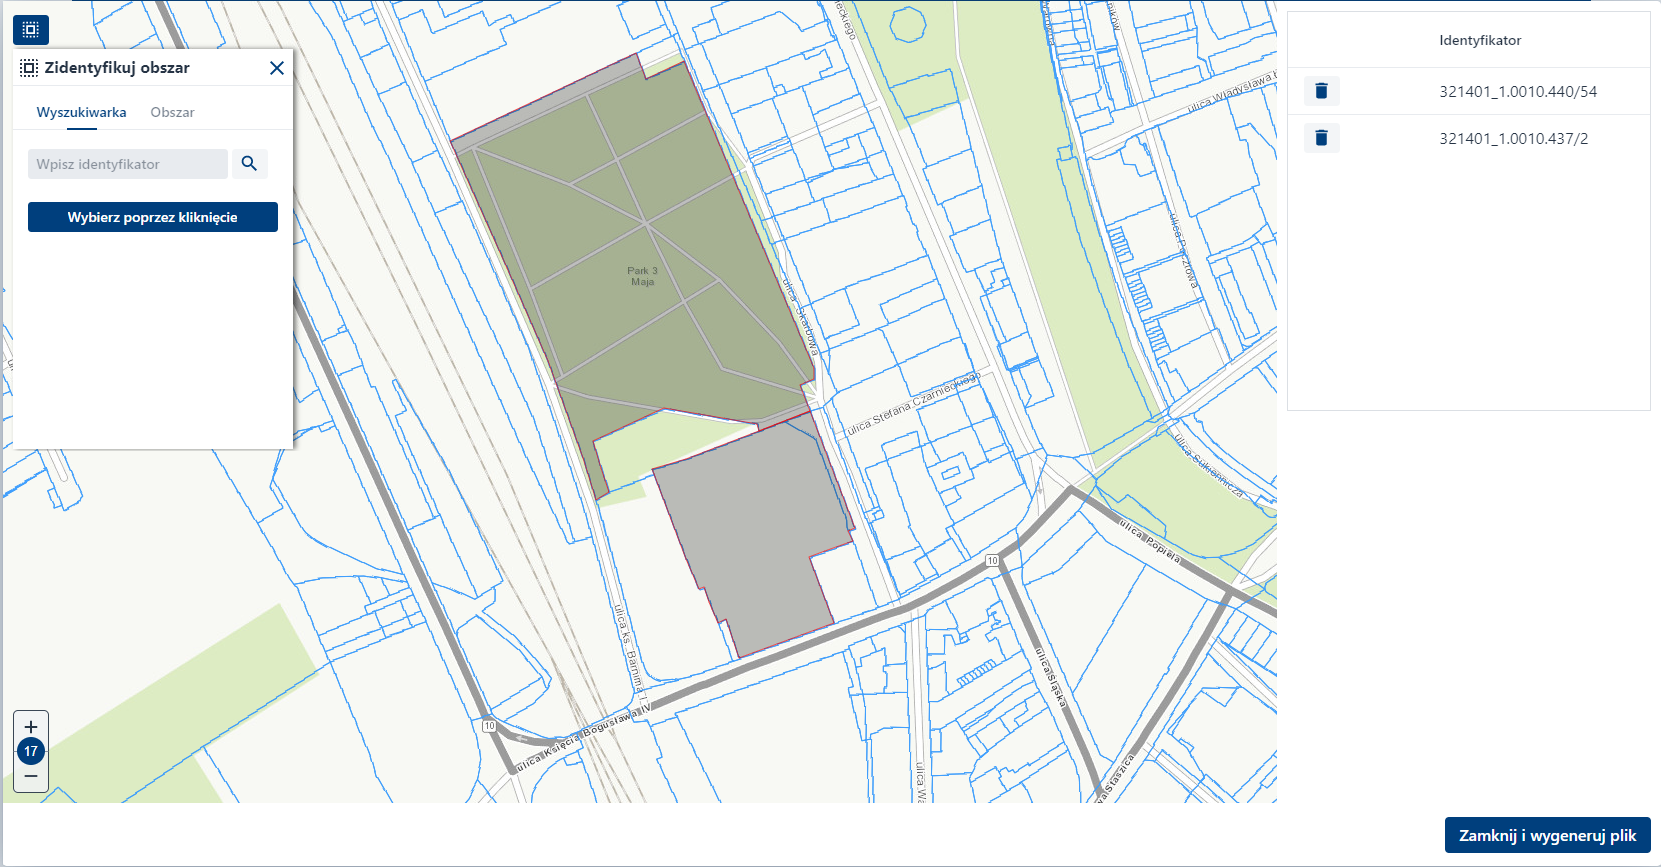Focus the Wpisz identyfikator input field
The width and height of the screenshot is (1661, 867).
point(128,164)
